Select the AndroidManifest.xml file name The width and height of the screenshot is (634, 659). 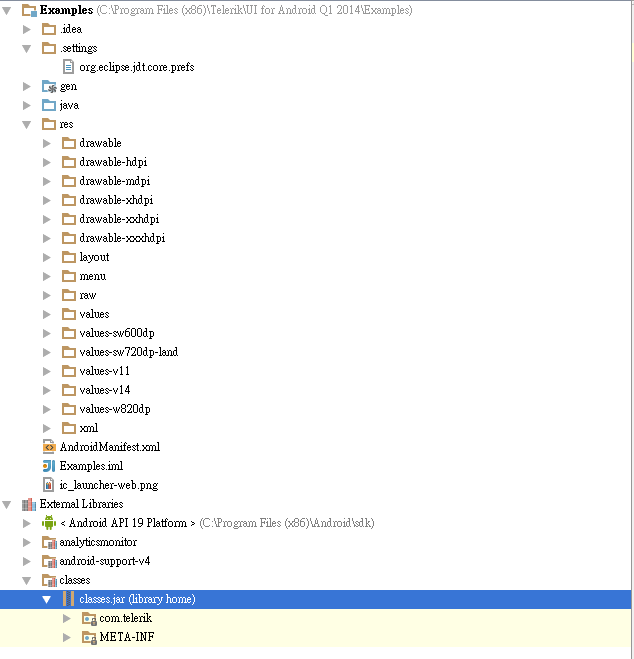pyautogui.click(x=110, y=447)
